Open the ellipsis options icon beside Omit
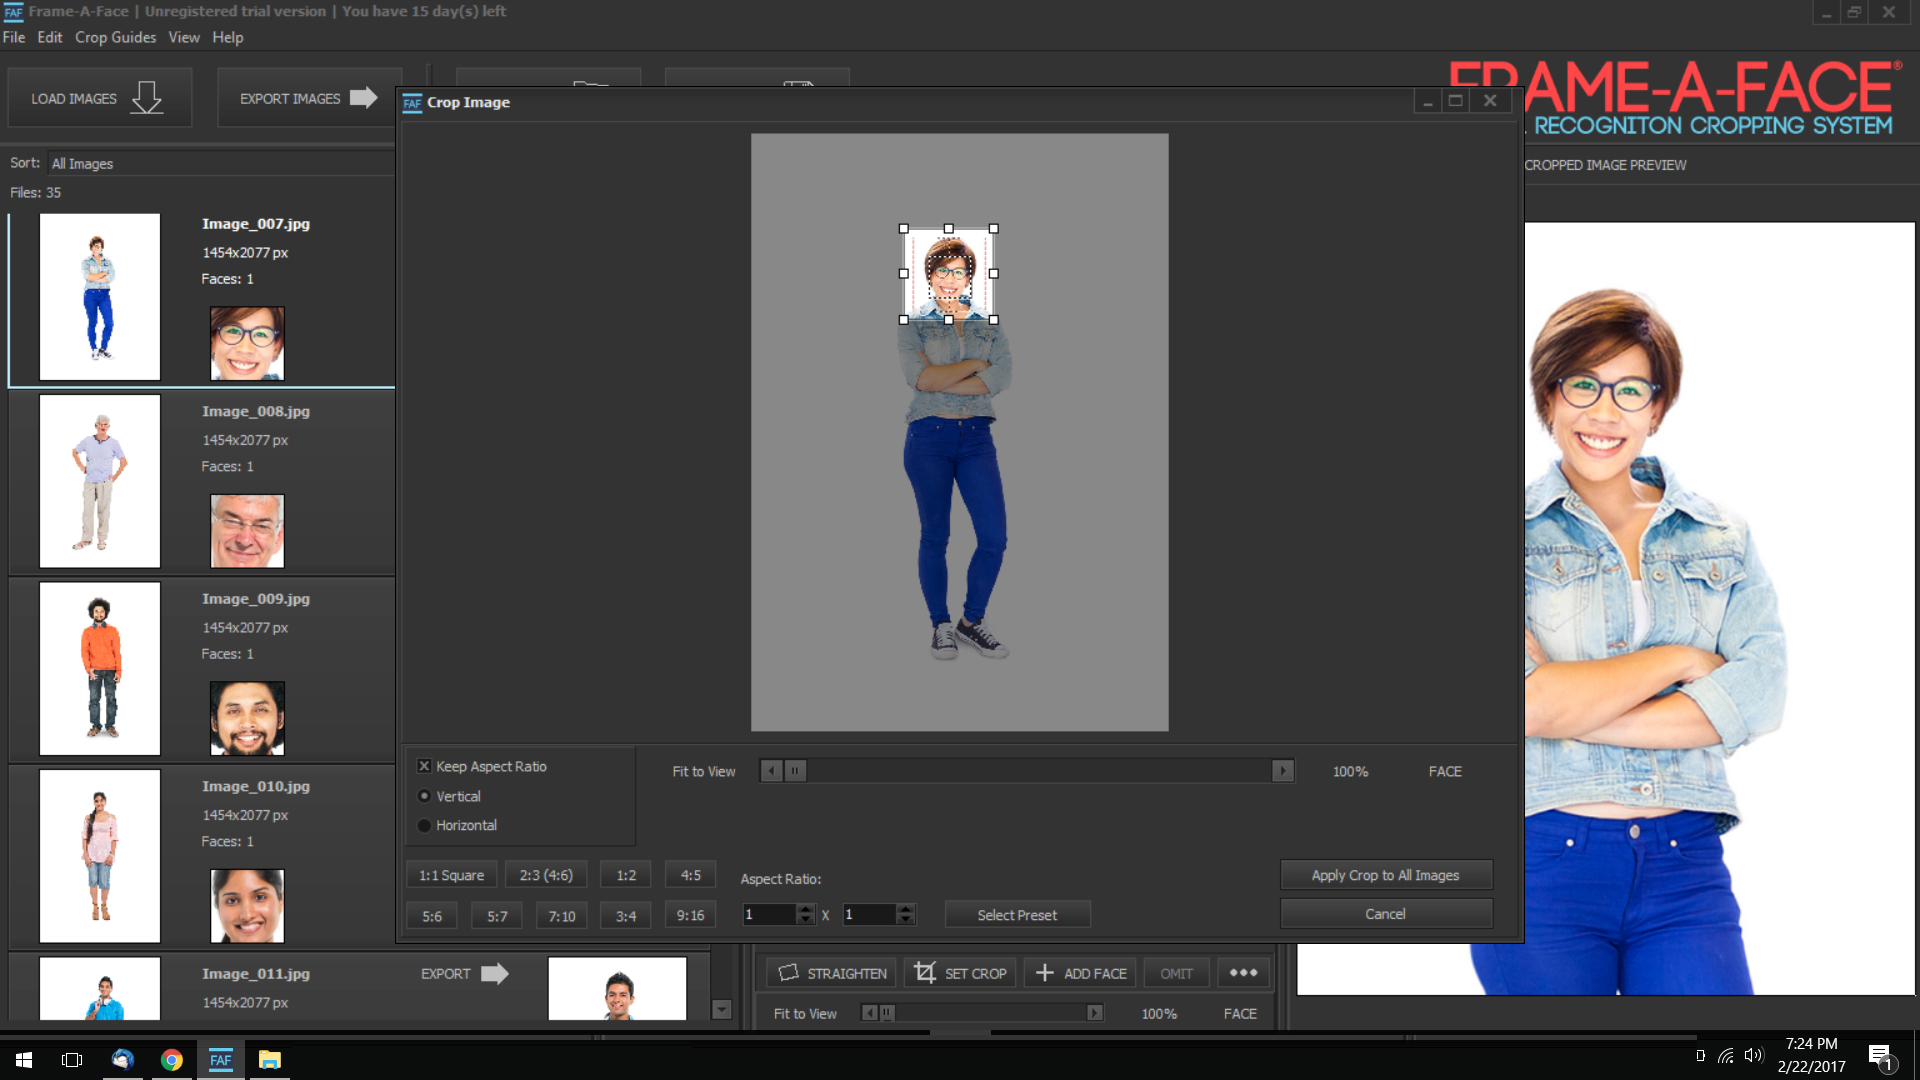The height and width of the screenshot is (1080, 1920). 1242,972
